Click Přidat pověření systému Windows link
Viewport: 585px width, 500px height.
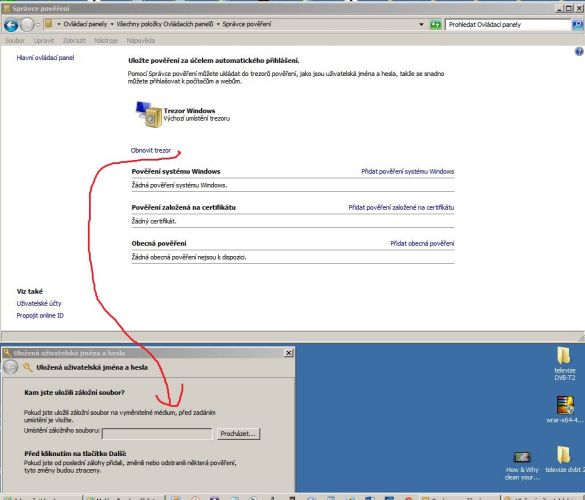407,171
